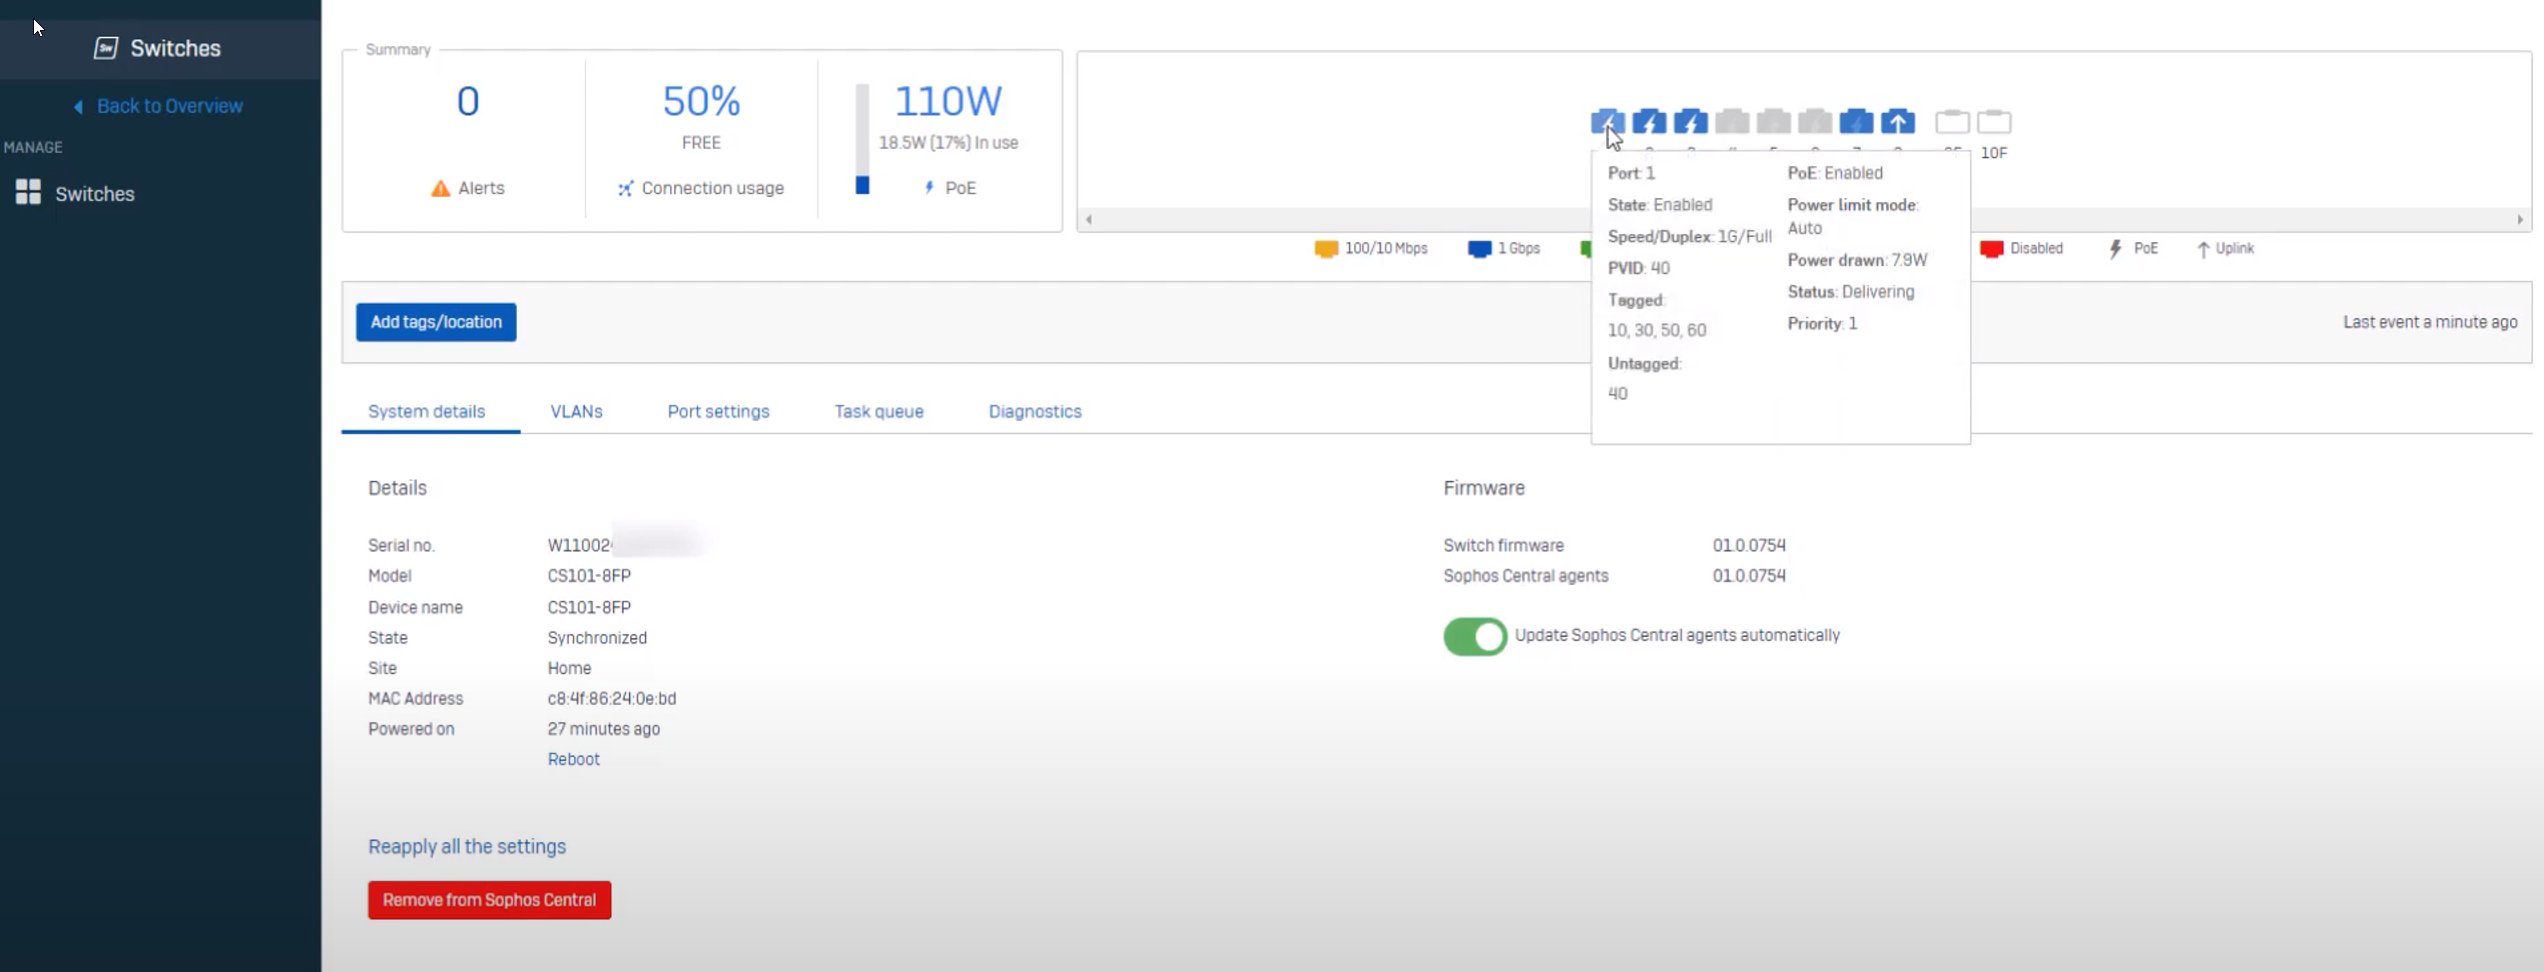This screenshot has height=972, width=2544.
Task: Click port 7 in the port diagram
Action: tap(1856, 122)
